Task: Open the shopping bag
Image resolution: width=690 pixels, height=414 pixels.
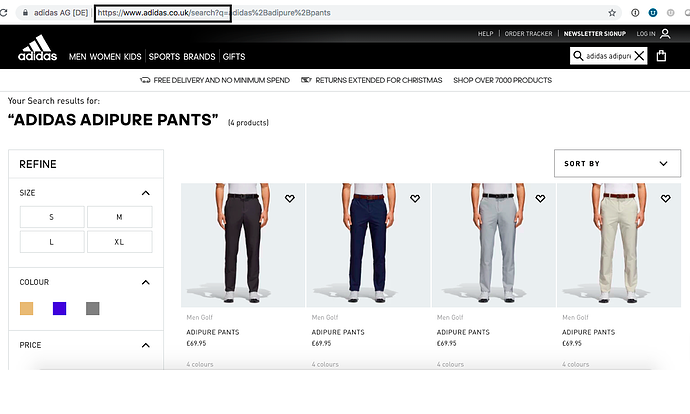Action: pos(662,56)
